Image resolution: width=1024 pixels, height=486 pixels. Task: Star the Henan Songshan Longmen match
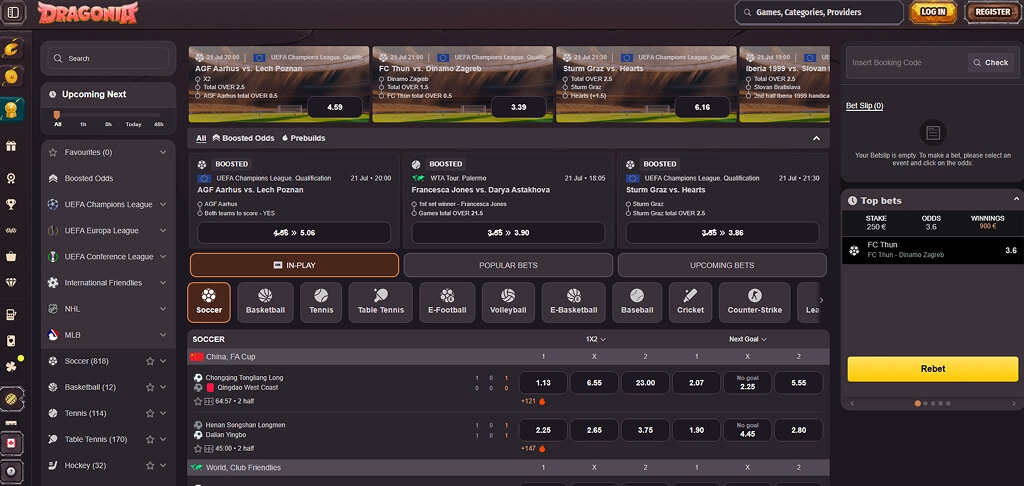coord(198,449)
